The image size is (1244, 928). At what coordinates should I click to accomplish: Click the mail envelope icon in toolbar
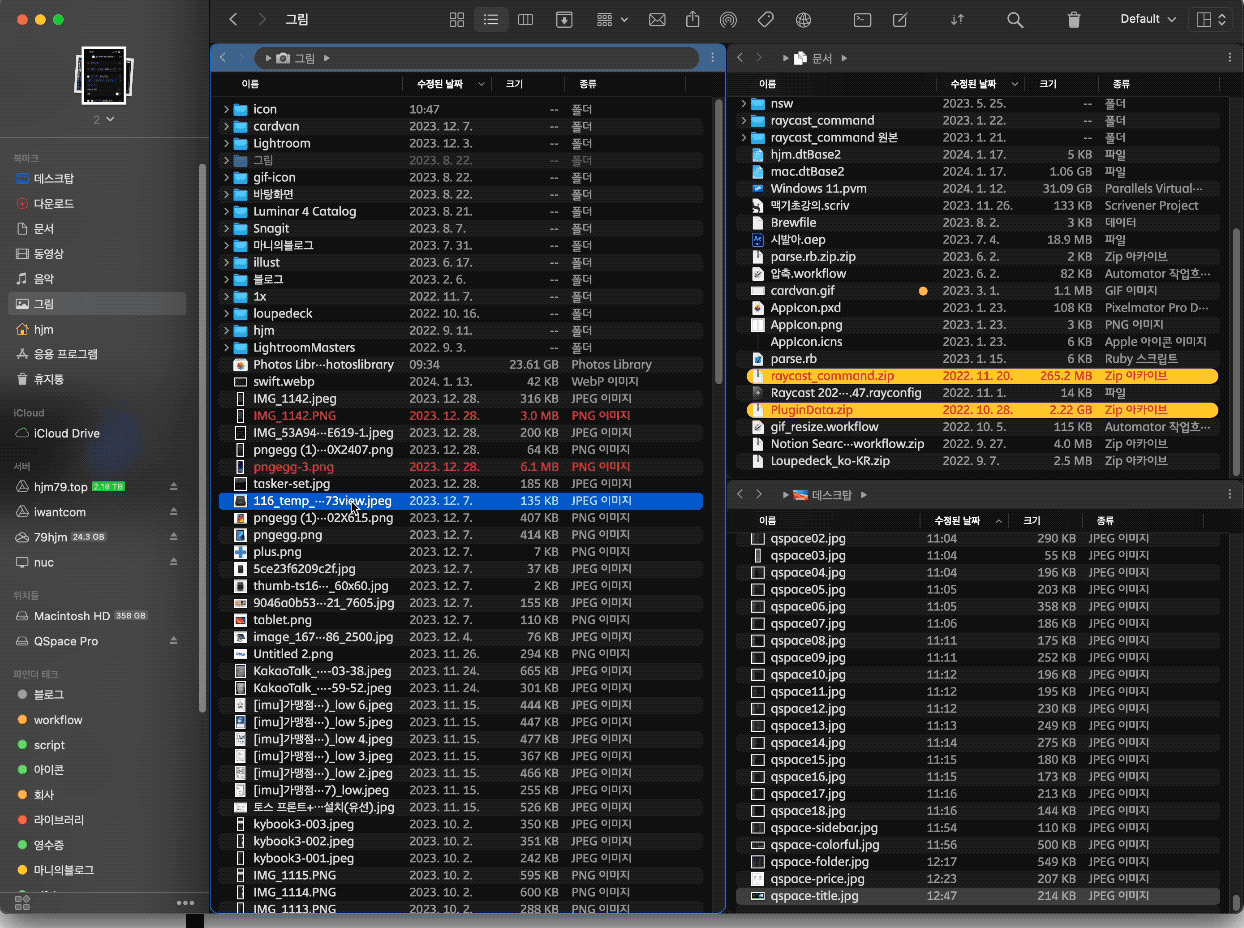(x=657, y=20)
